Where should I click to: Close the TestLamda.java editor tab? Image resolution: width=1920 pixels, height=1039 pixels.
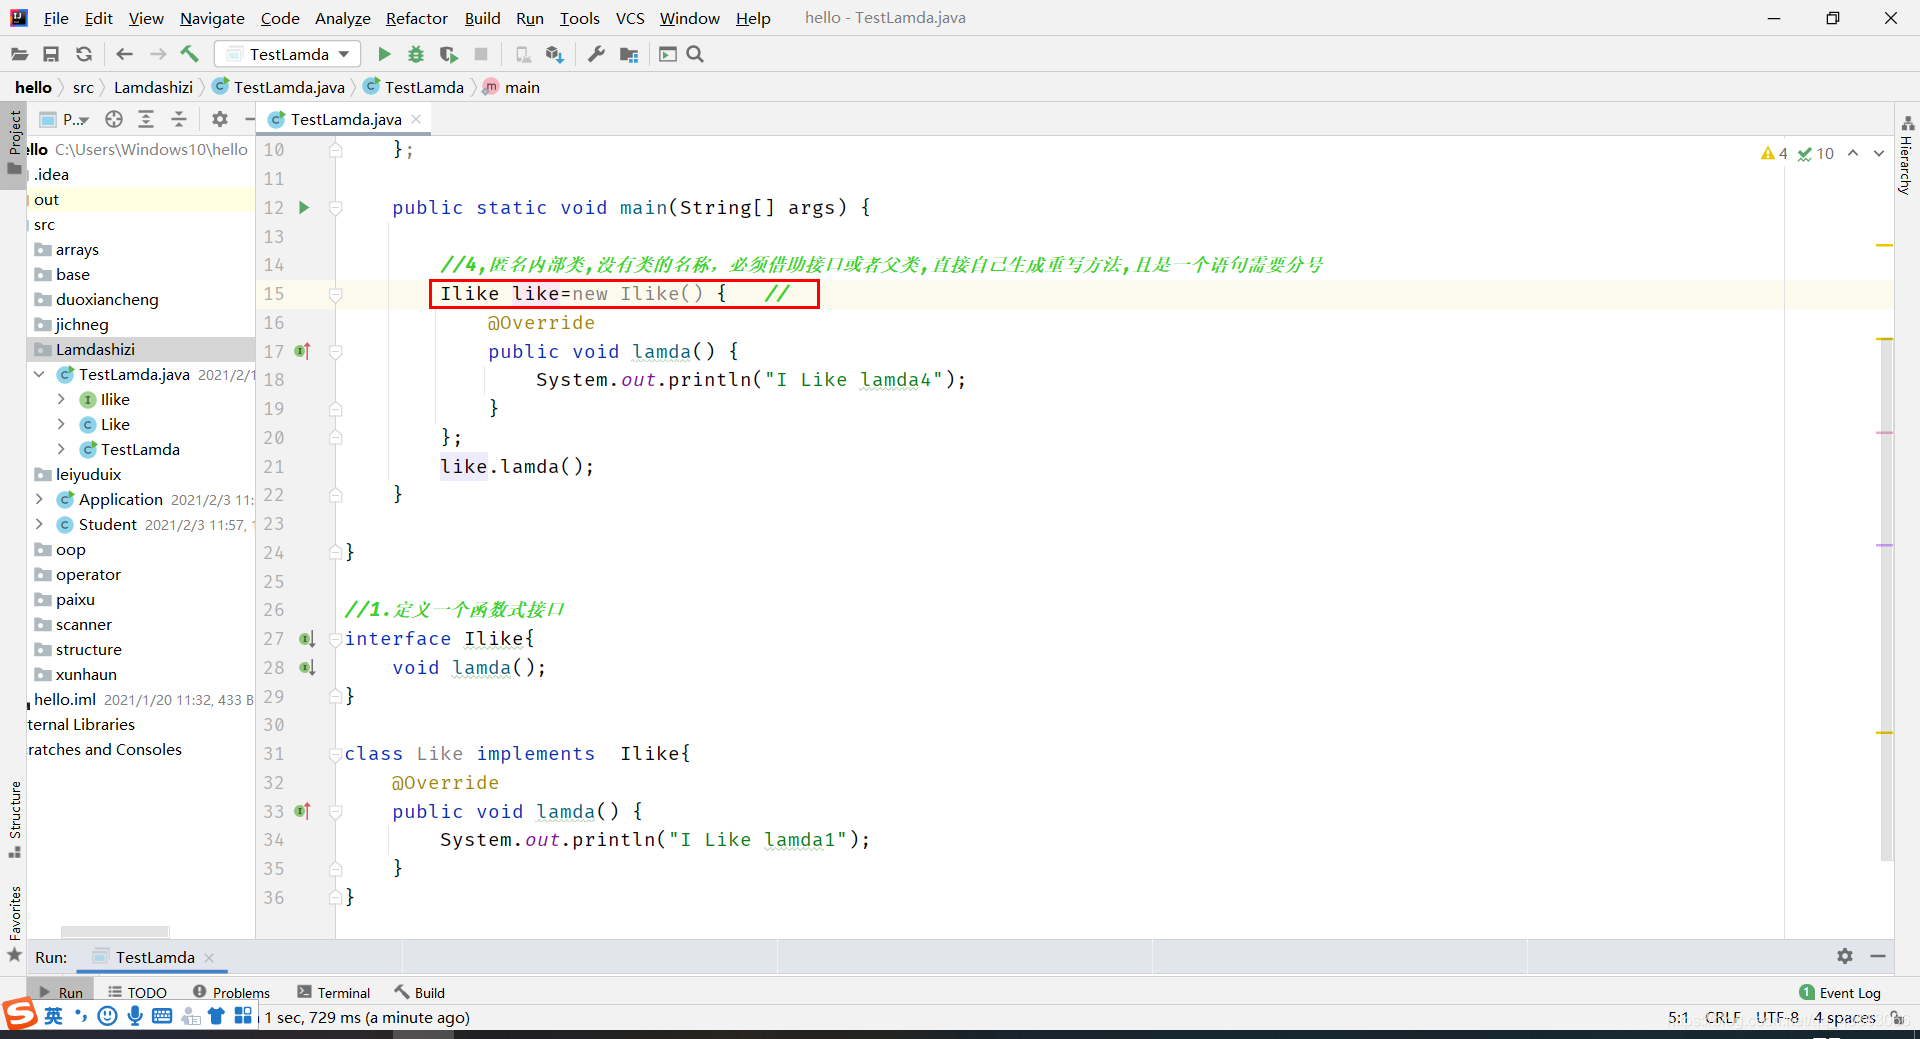point(416,119)
